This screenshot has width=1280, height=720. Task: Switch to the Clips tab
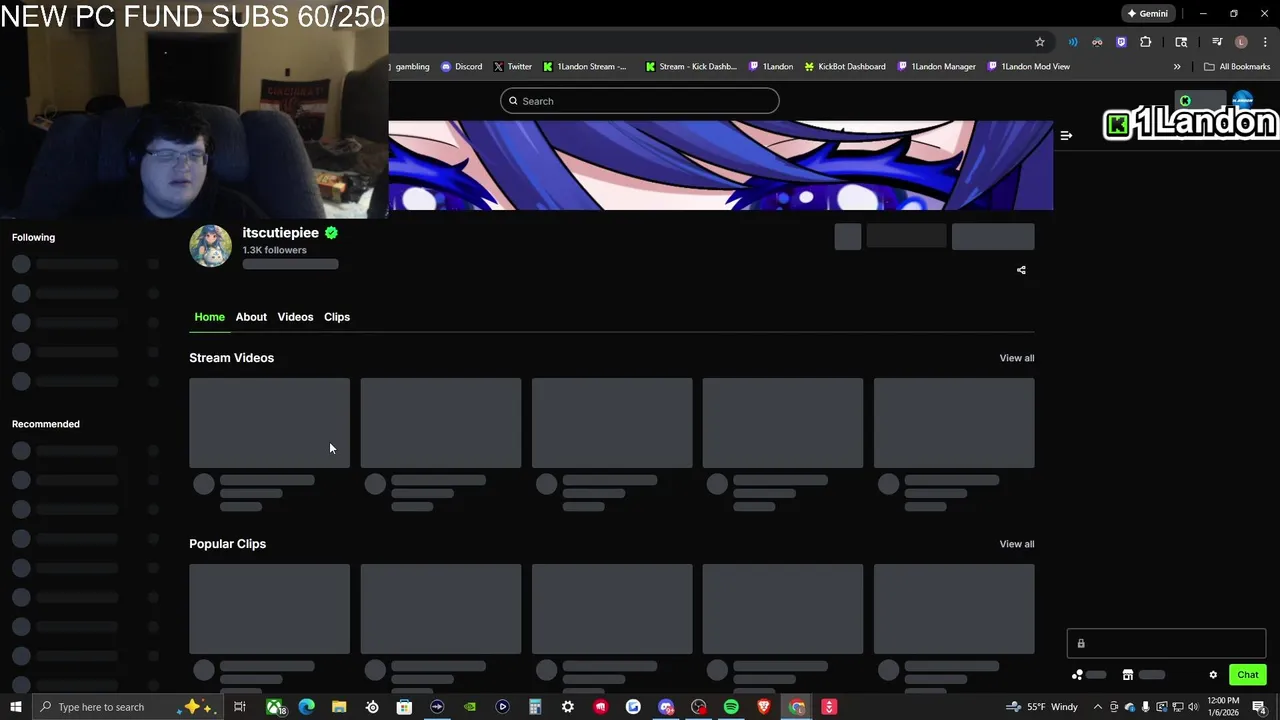tap(337, 317)
